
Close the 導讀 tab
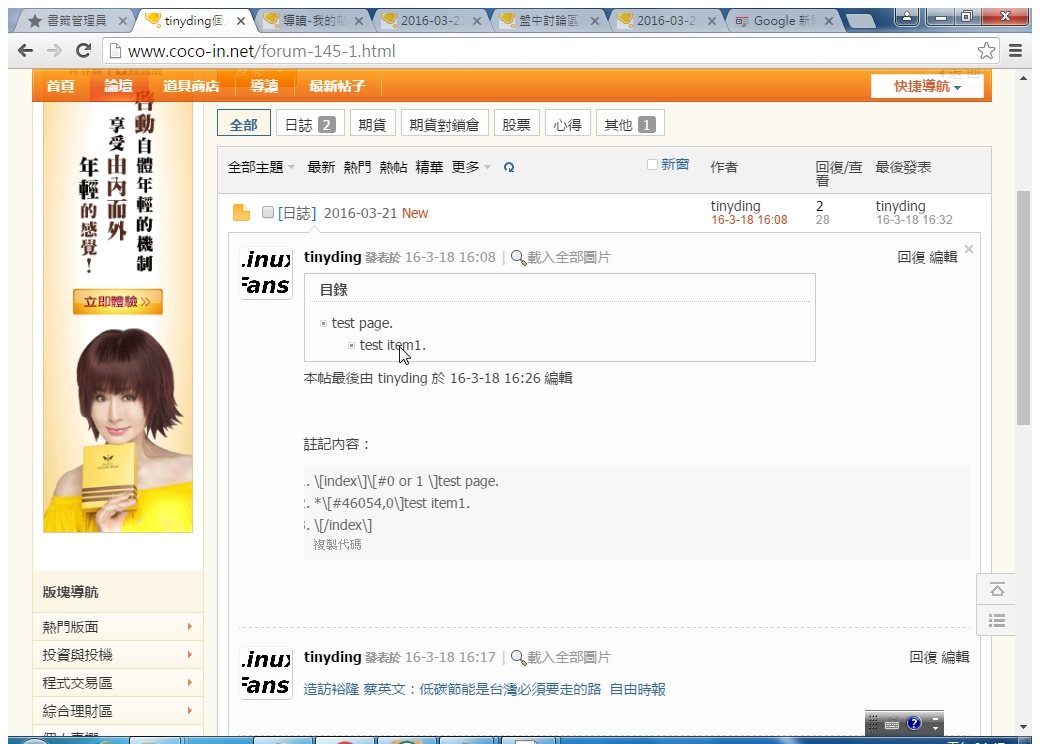(359, 21)
